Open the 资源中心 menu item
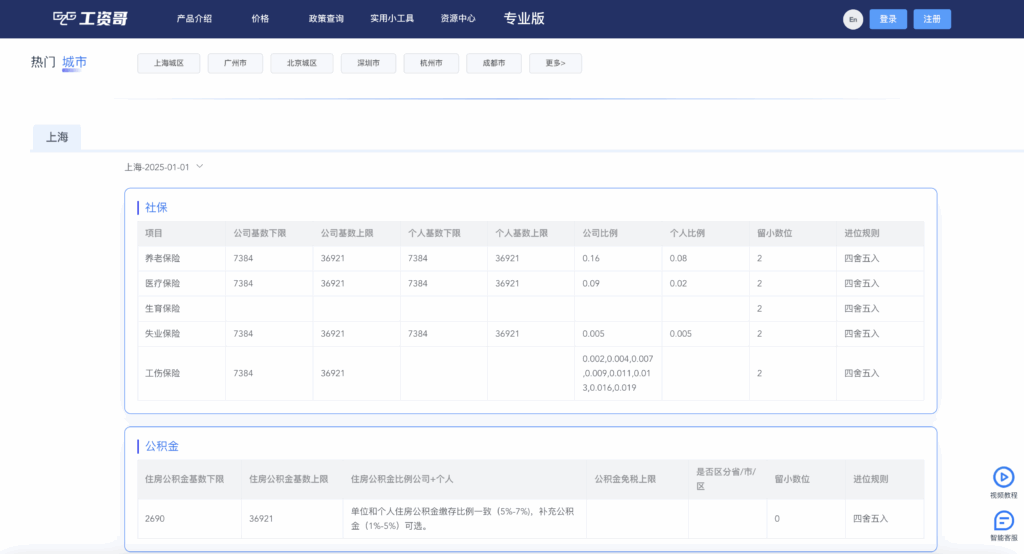 coord(458,18)
